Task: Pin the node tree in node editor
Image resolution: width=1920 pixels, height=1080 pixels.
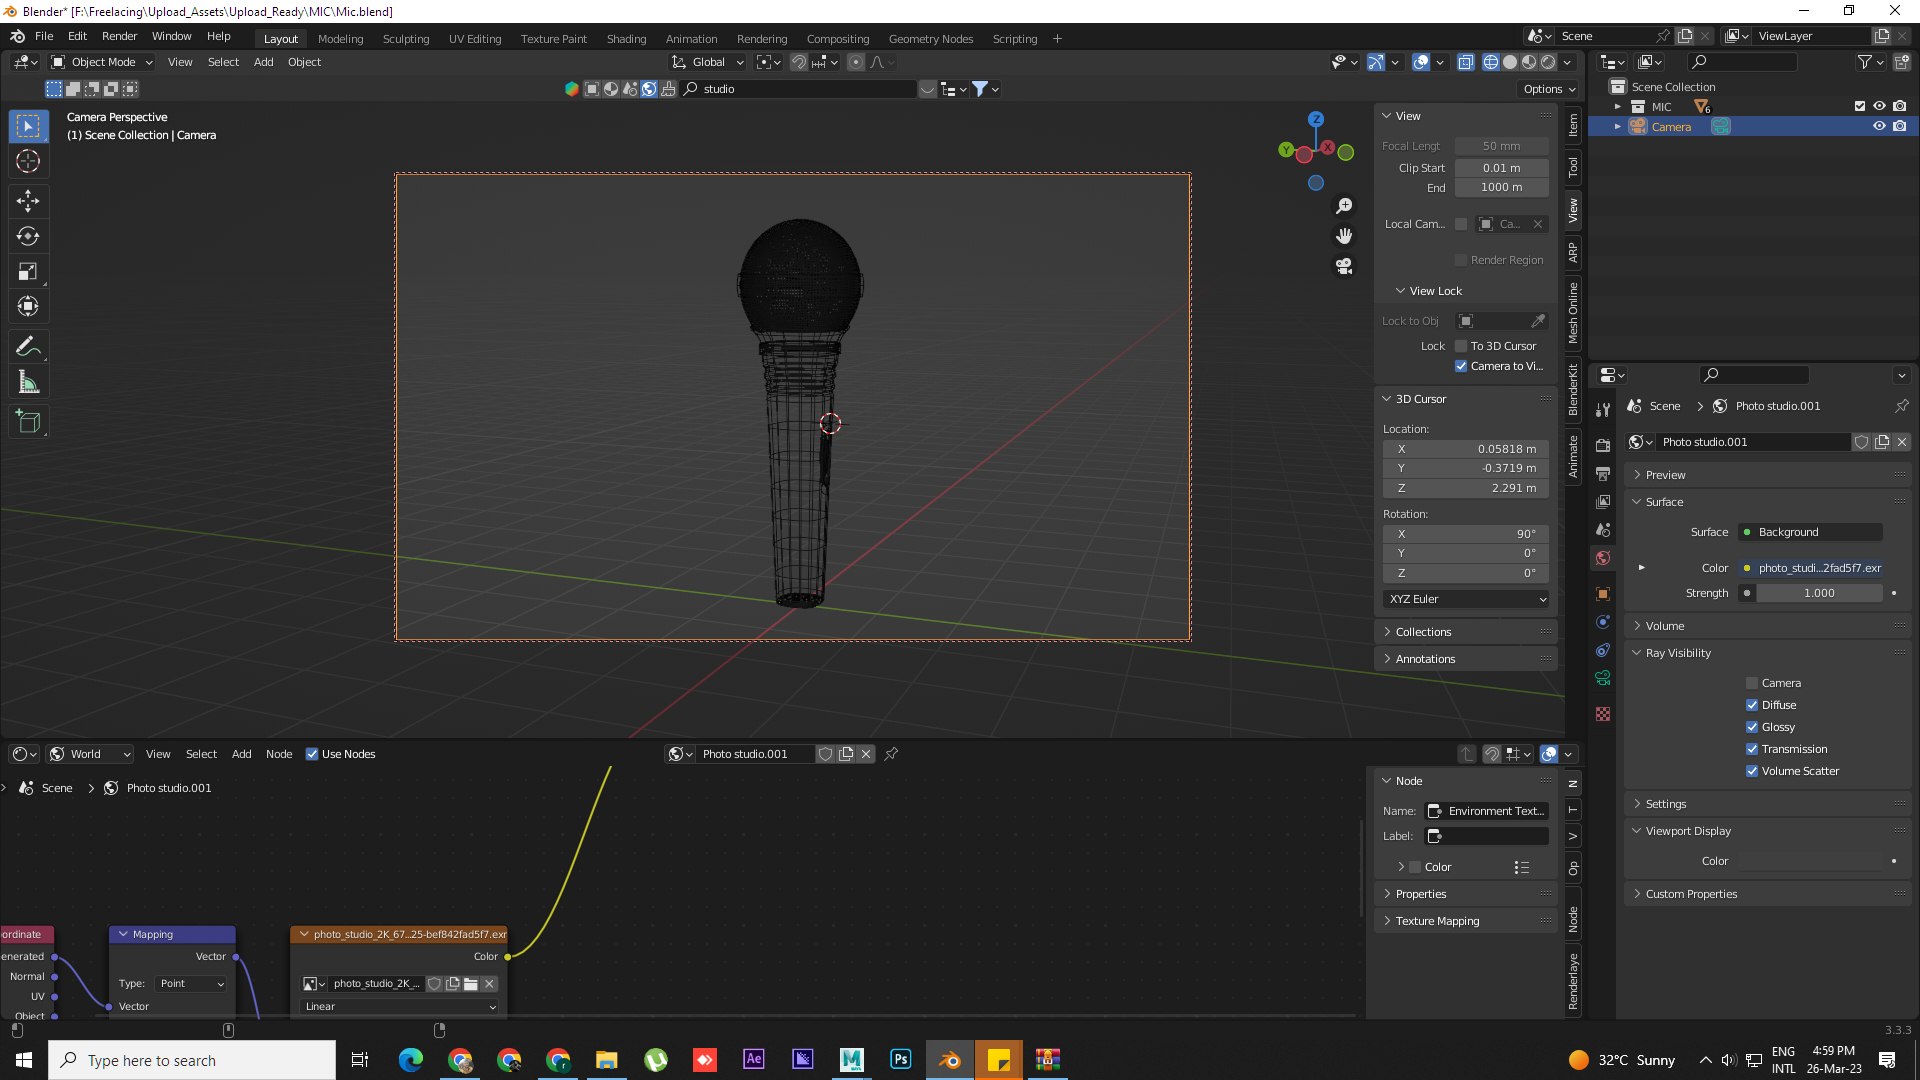Action: click(891, 754)
